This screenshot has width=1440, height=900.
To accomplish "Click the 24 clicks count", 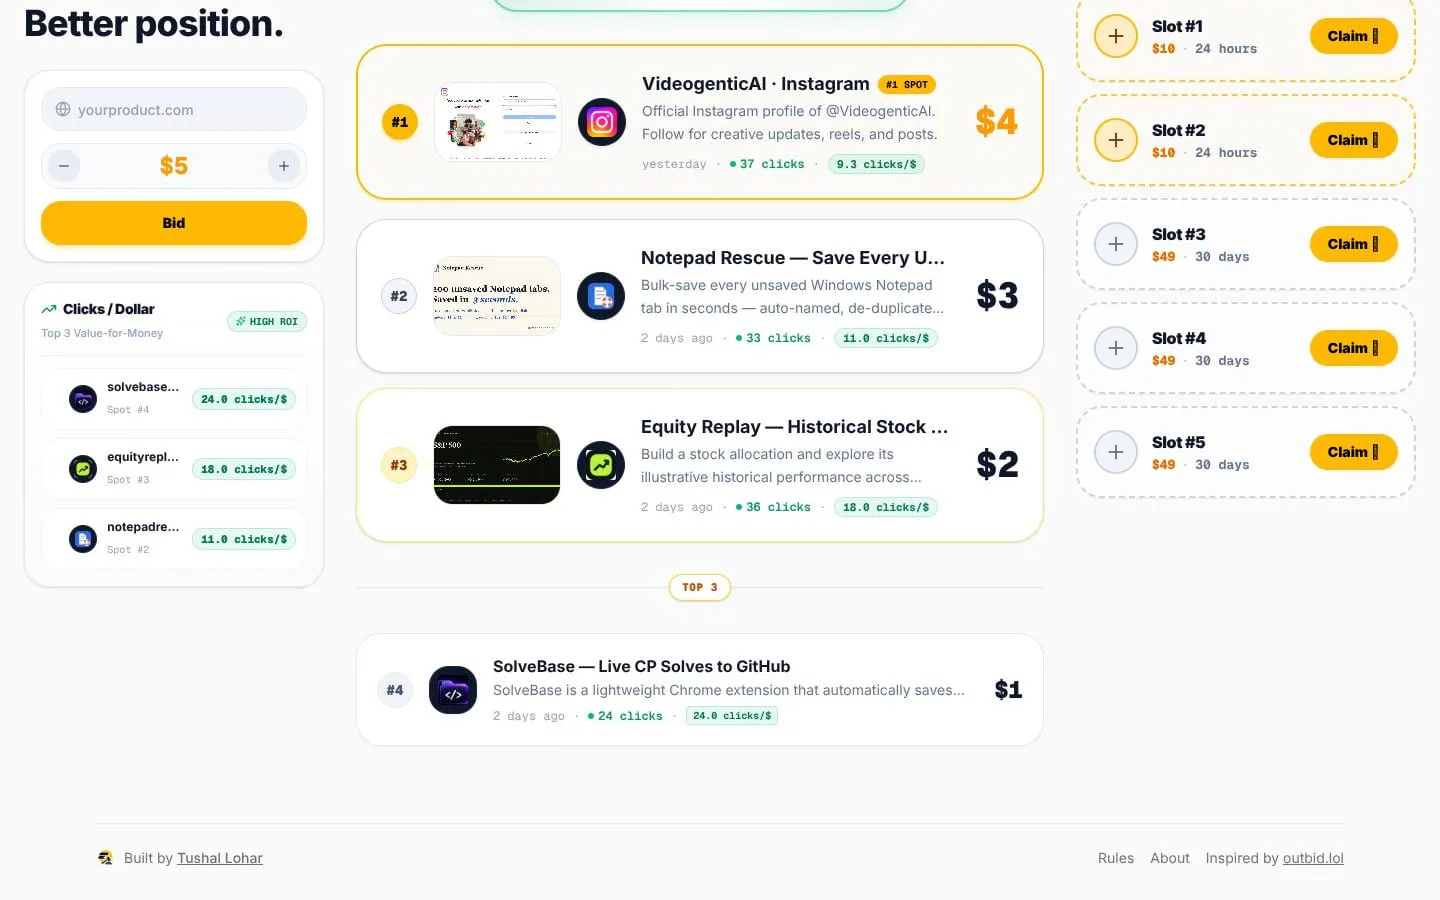I will coord(625,717).
